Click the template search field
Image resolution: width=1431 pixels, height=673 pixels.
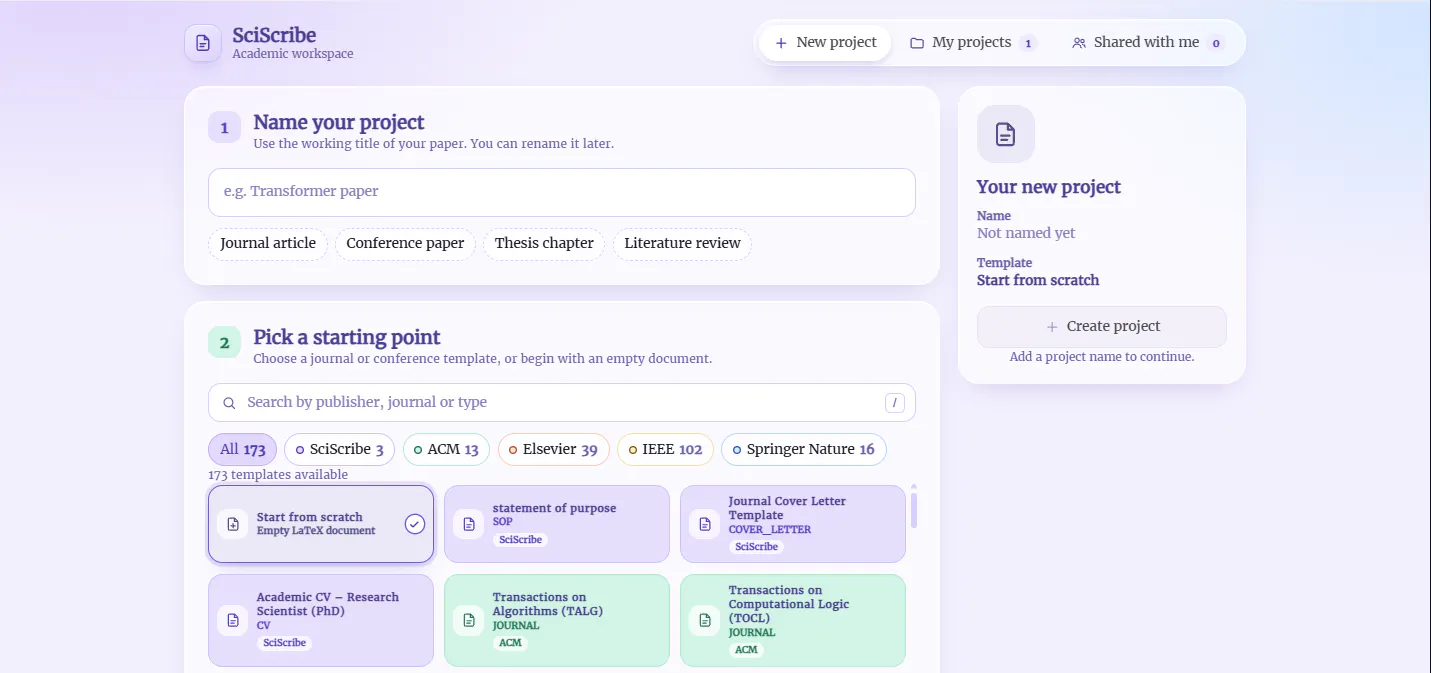(x=562, y=403)
